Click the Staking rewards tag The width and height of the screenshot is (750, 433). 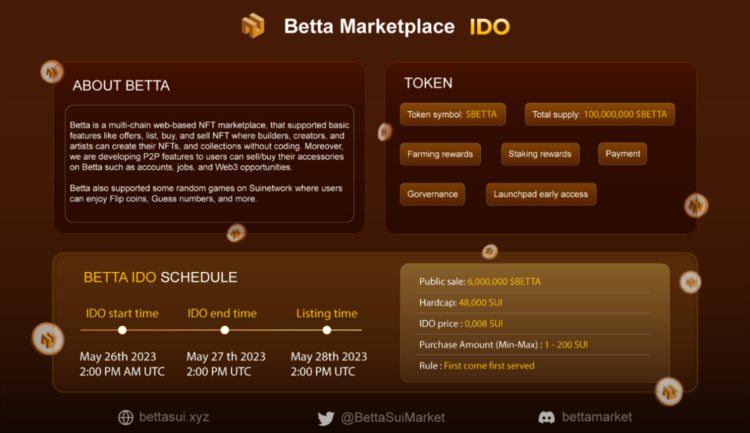click(x=539, y=154)
